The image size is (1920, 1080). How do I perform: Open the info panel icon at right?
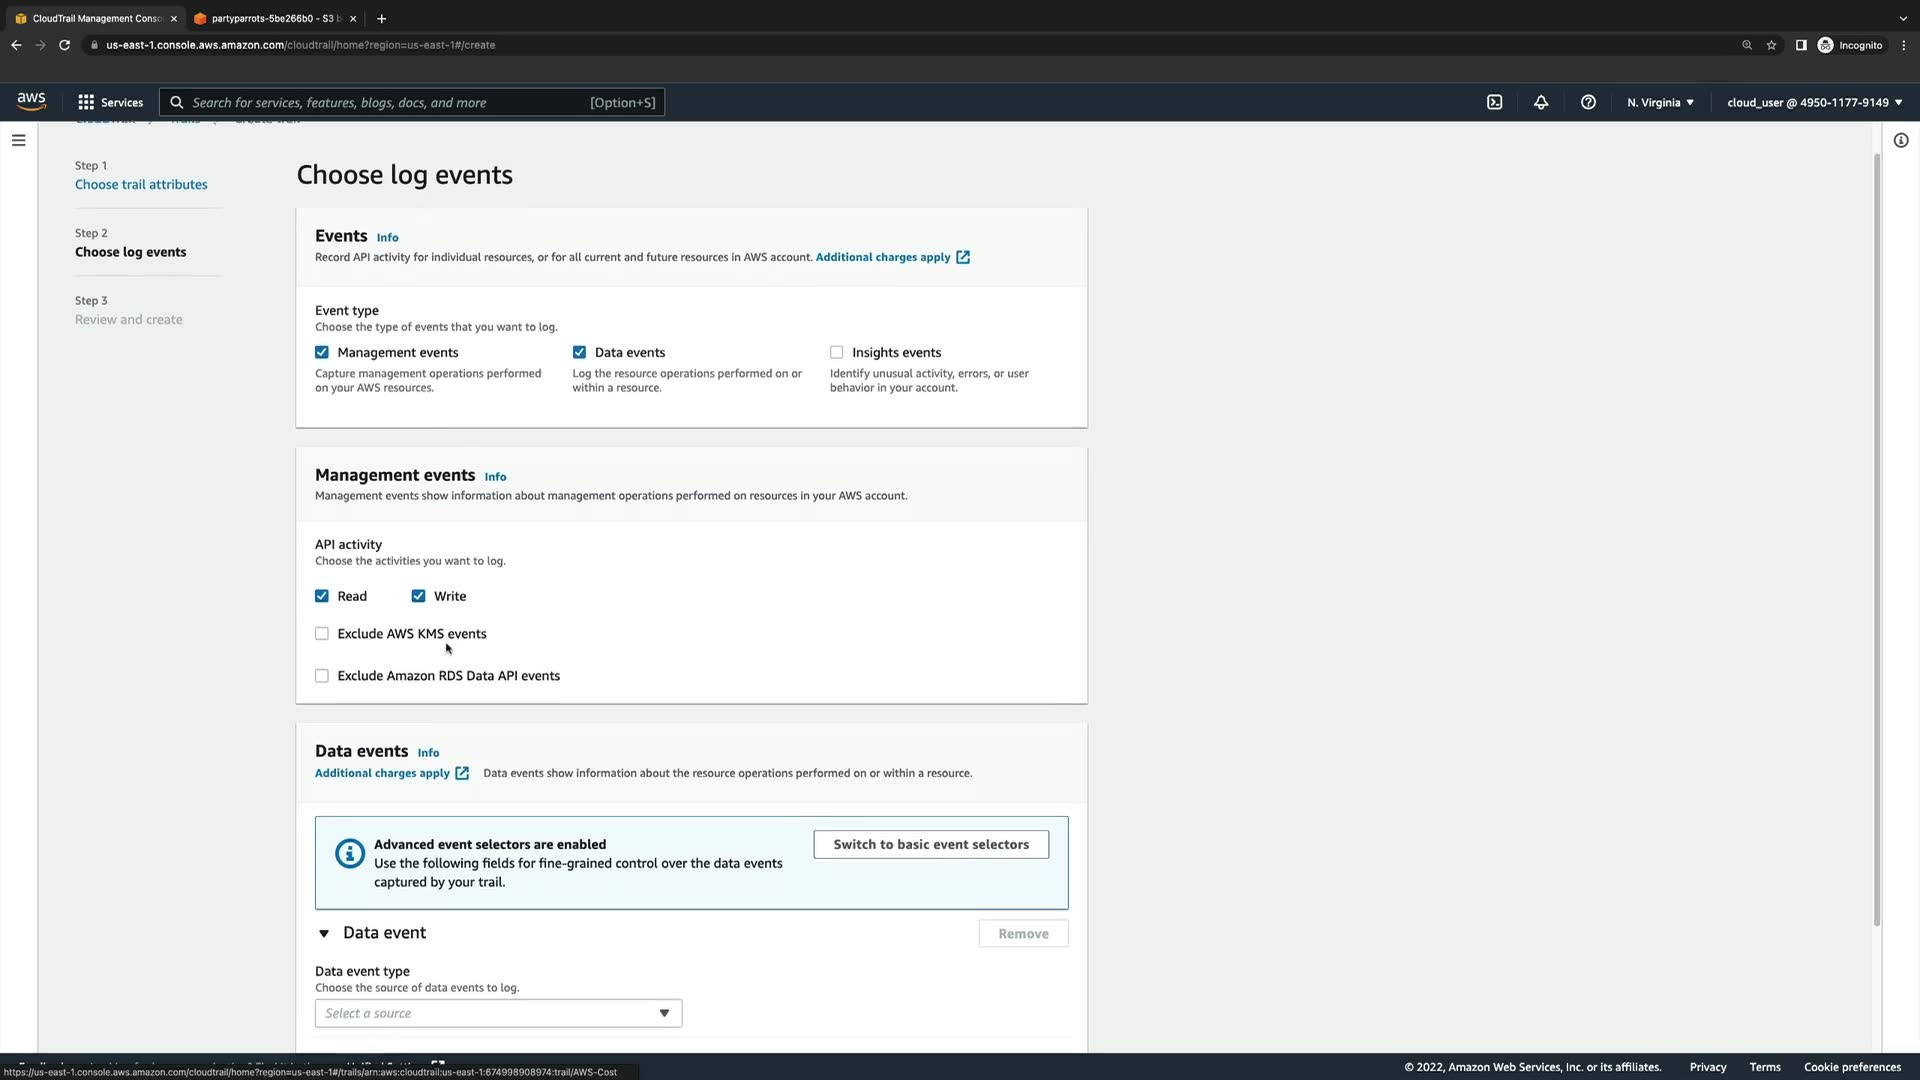[1901, 140]
